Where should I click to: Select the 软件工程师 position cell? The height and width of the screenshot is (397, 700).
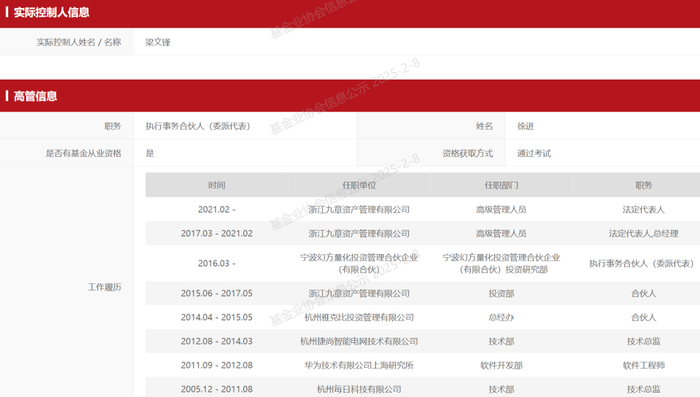644,365
